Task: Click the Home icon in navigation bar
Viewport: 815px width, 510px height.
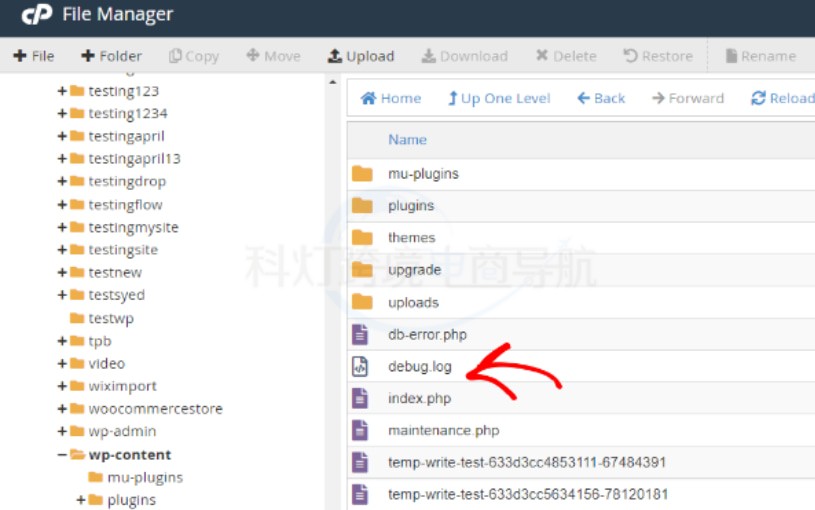Action: tap(368, 98)
